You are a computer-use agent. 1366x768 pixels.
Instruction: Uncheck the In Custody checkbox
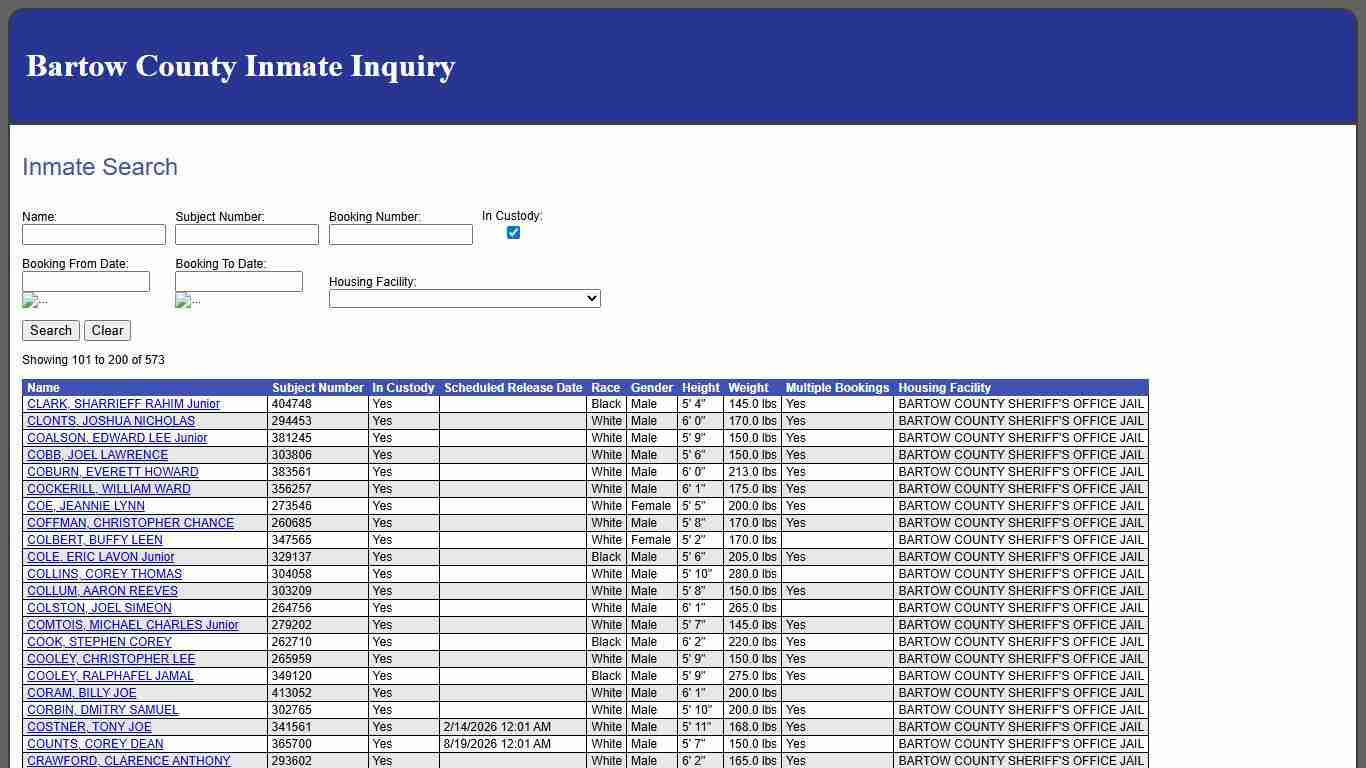click(x=513, y=232)
